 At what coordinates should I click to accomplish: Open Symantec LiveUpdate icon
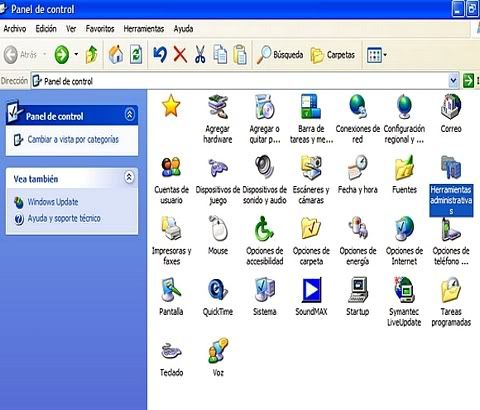[404, 289]
